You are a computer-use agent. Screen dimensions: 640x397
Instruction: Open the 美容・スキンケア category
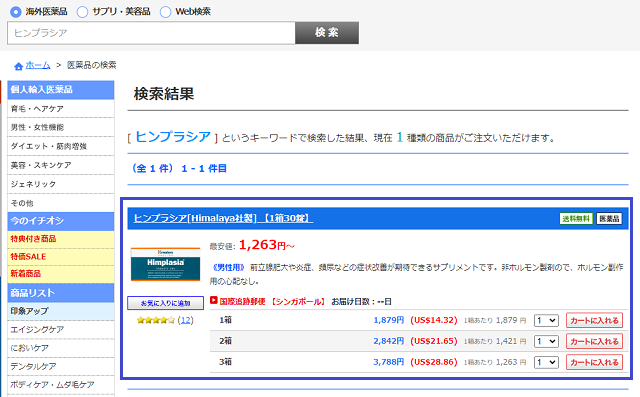(61, 165)
